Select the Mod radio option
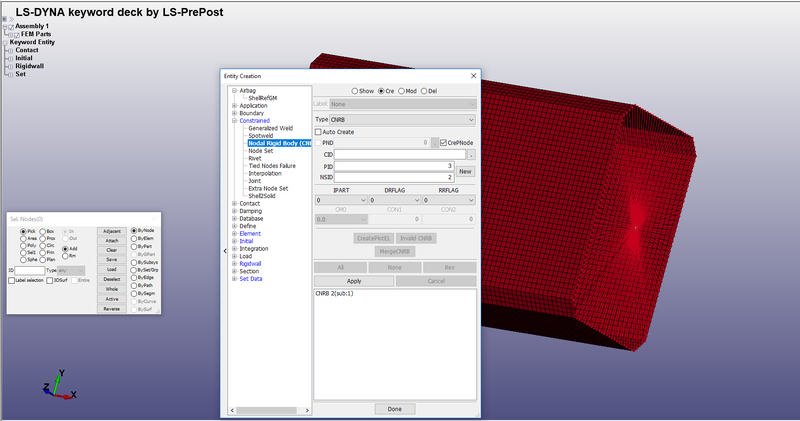The image size is (800, 421). click(402, 91)
